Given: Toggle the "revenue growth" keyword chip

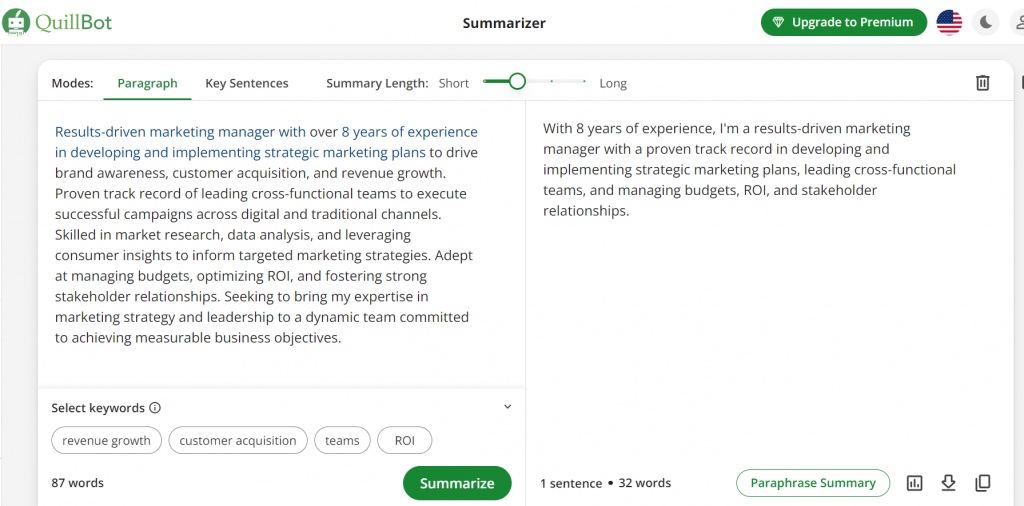Looking at the screenshot, I should [106, 441].
